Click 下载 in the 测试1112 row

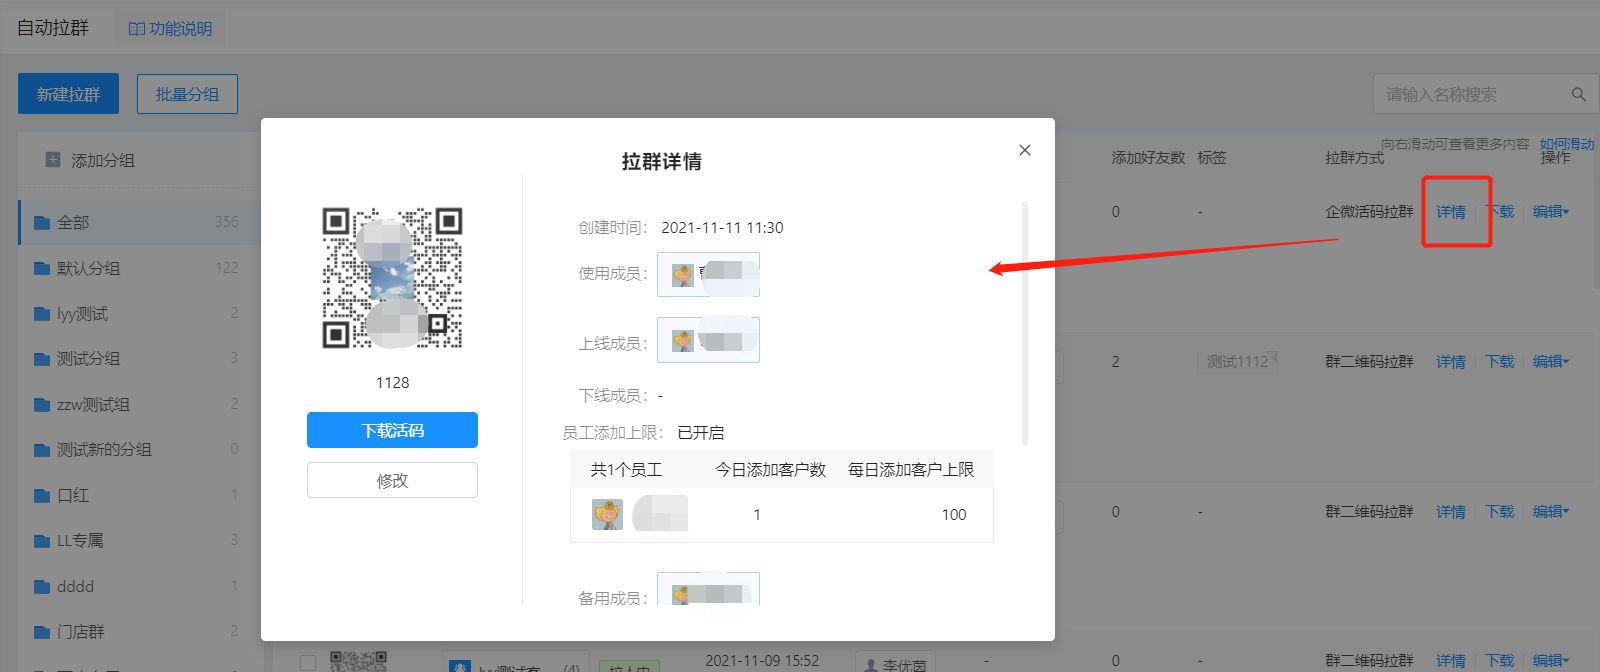click(1499, 361)
